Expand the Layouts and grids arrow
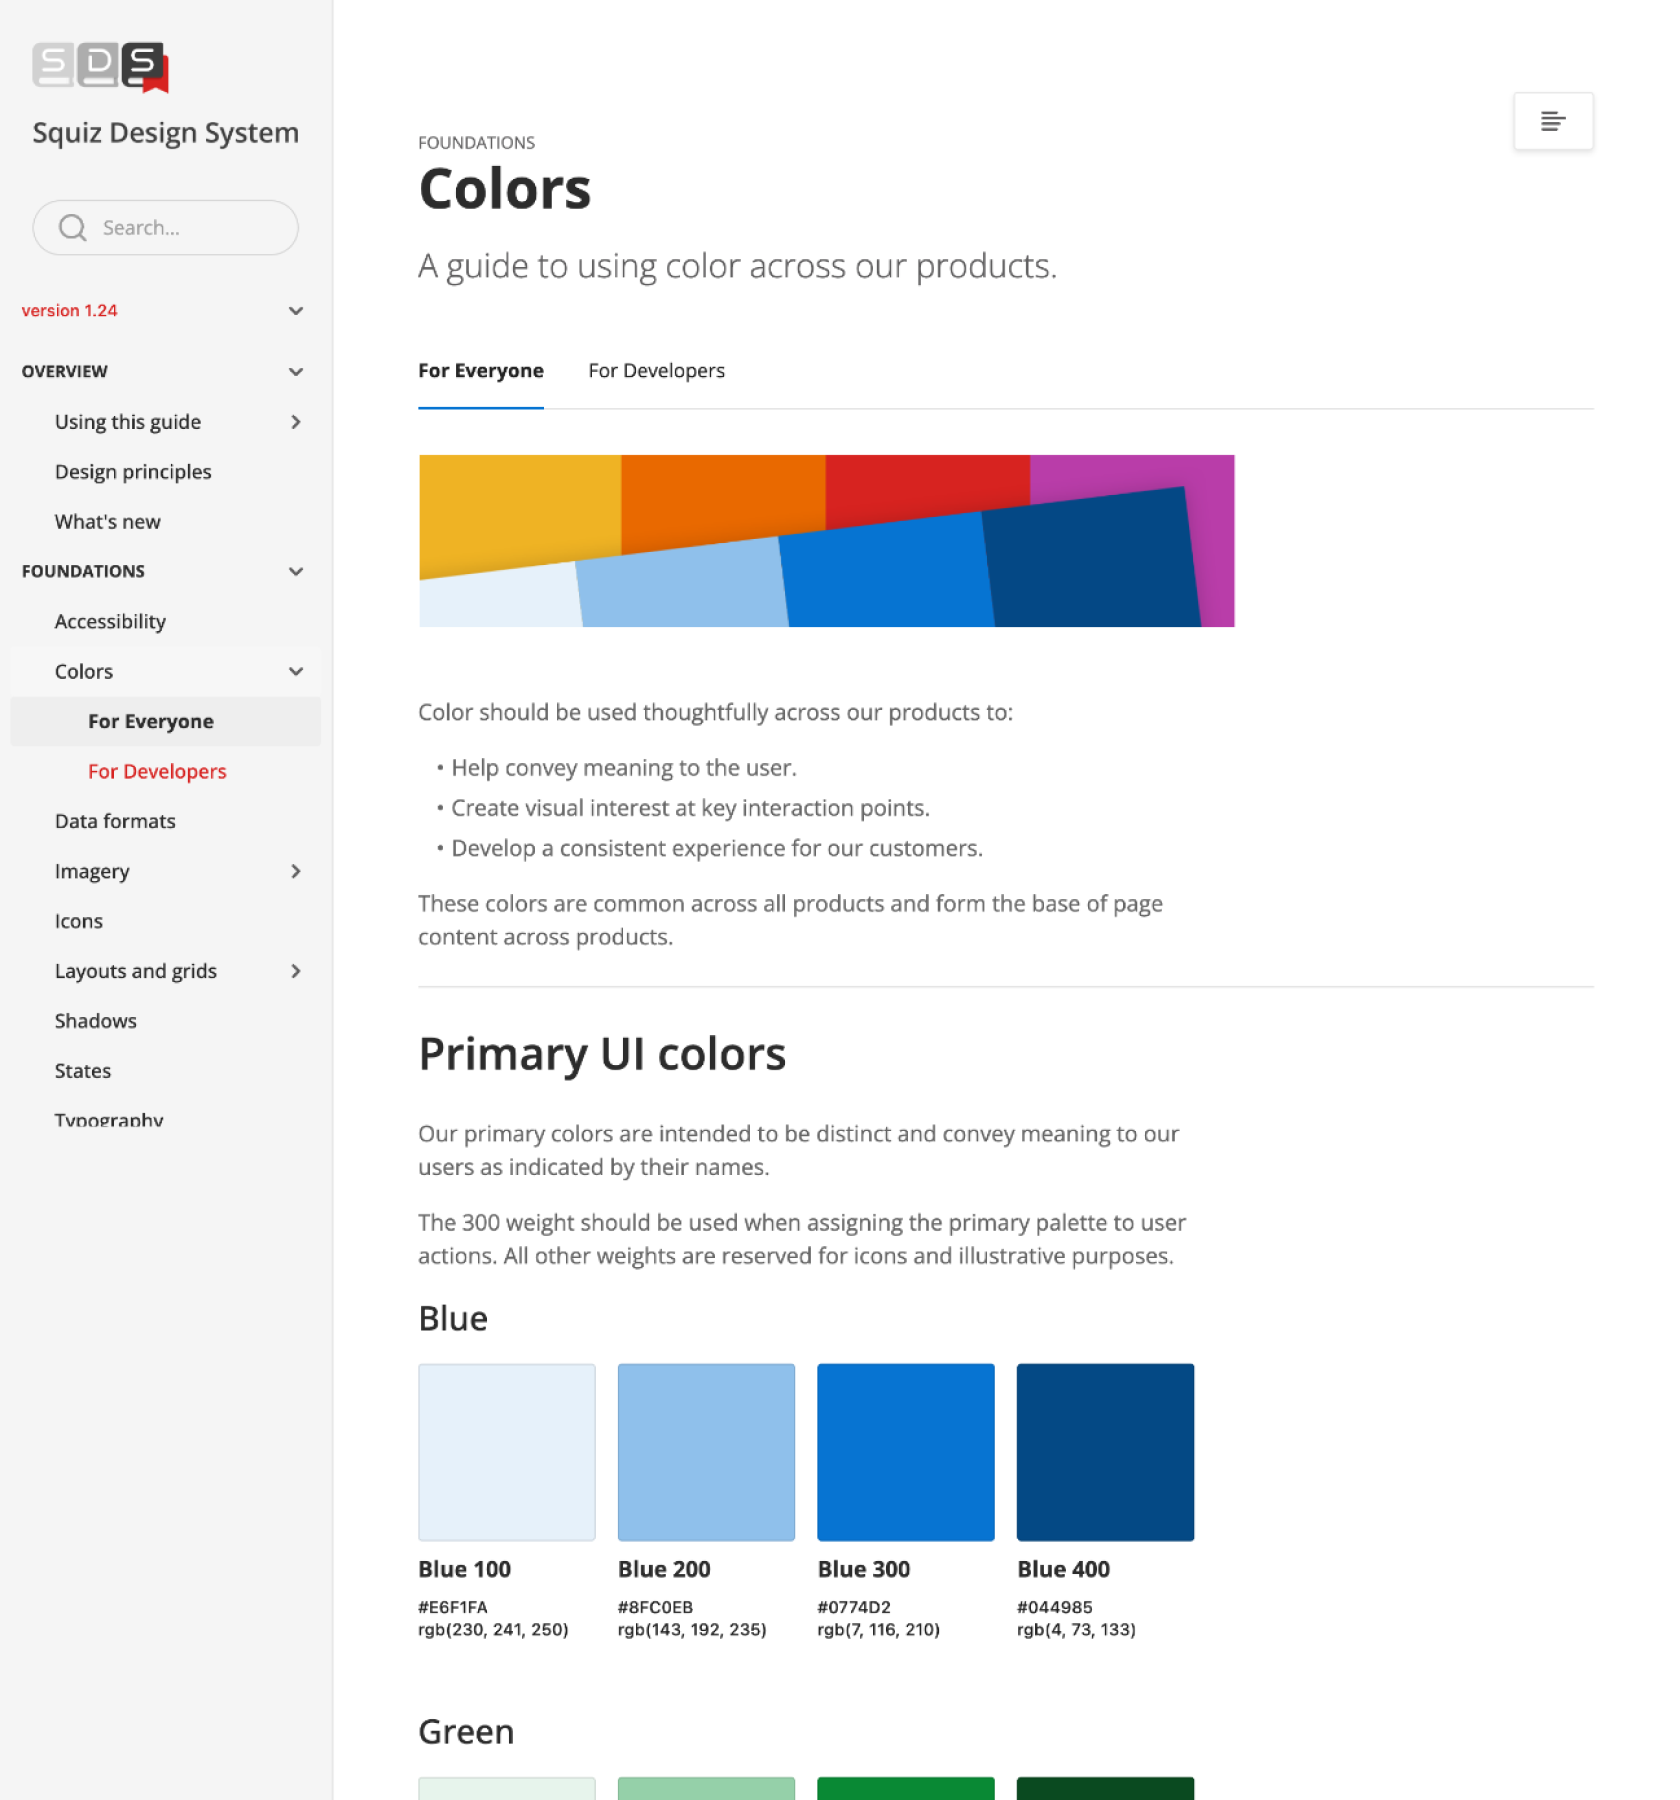1680x1800 pixels. 296,971
